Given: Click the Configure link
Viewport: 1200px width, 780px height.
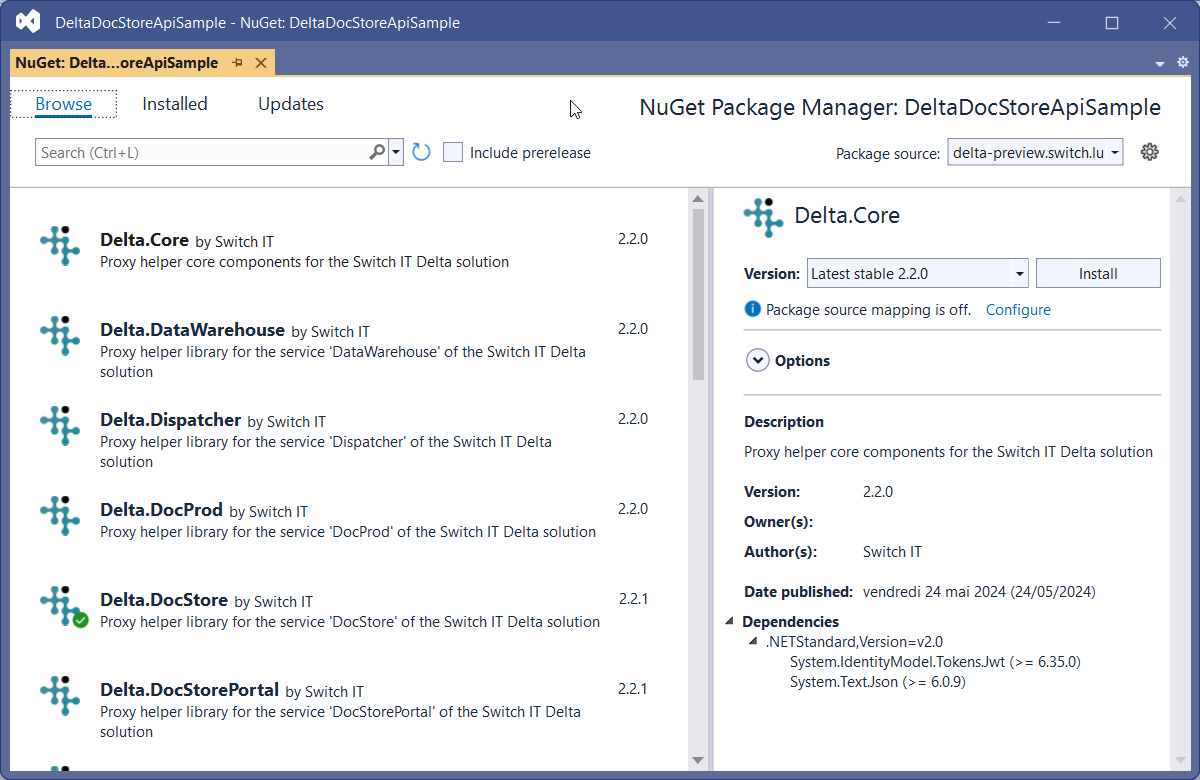Looking at the screenshot, I should [1018, 310].
